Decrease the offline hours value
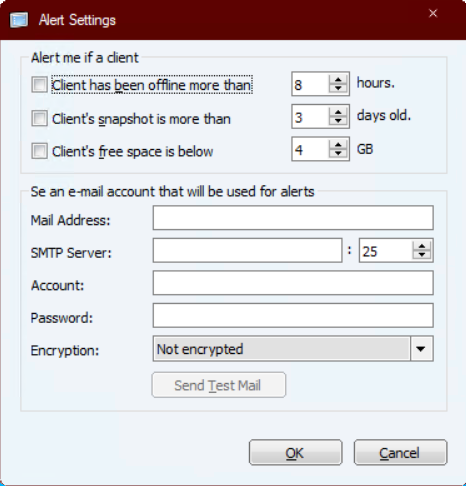 tap(338, 88)
